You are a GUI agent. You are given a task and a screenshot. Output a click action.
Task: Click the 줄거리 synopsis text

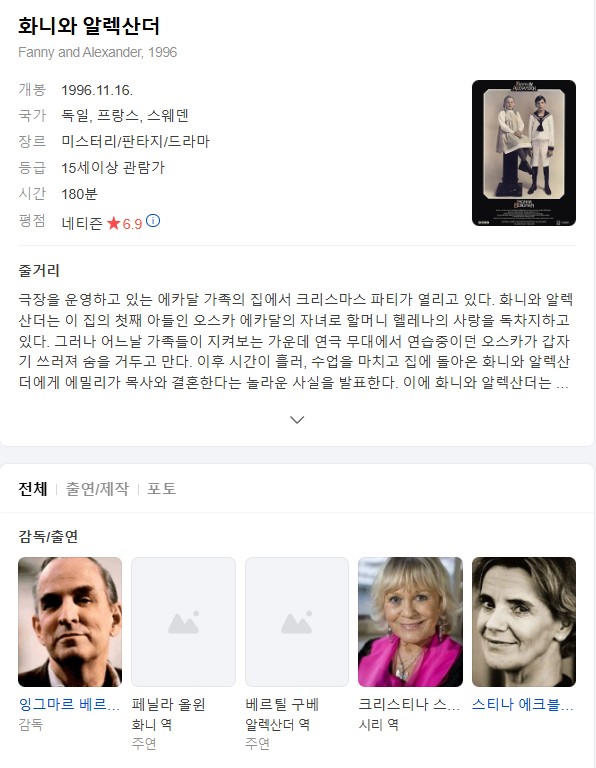click(295, 340)
